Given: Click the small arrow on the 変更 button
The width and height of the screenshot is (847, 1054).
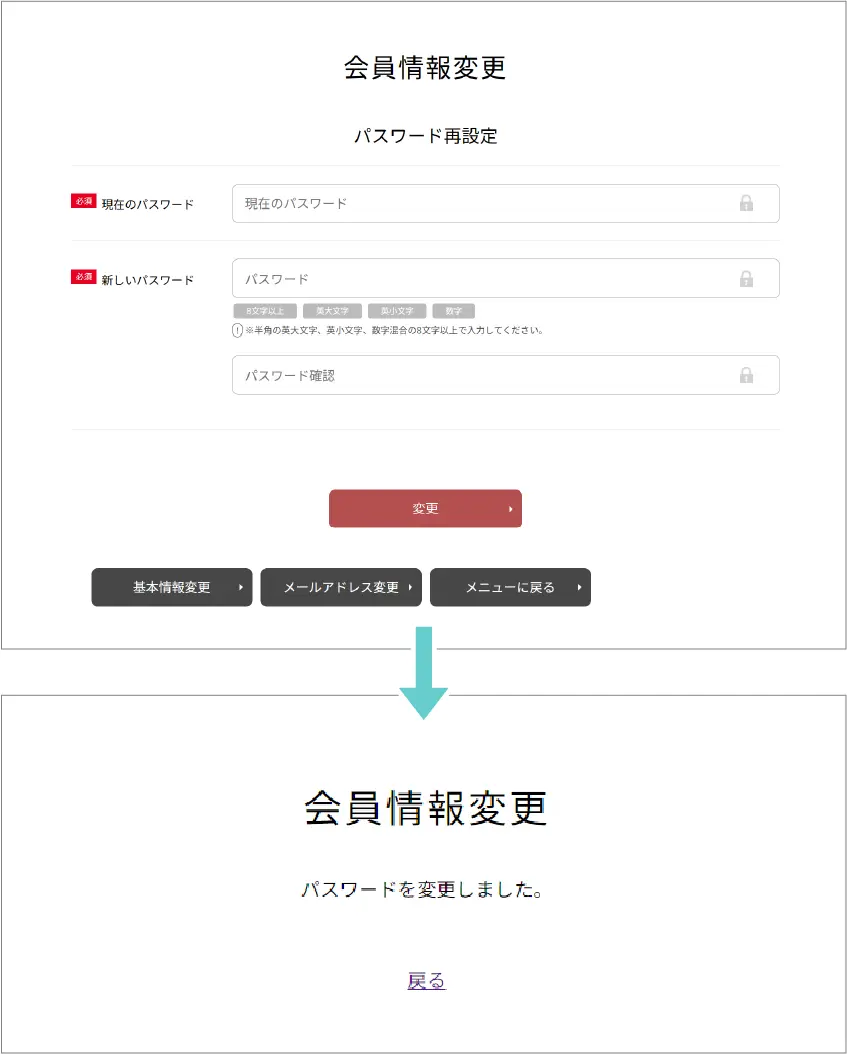Looking at the screenshot, I should 510,509.
